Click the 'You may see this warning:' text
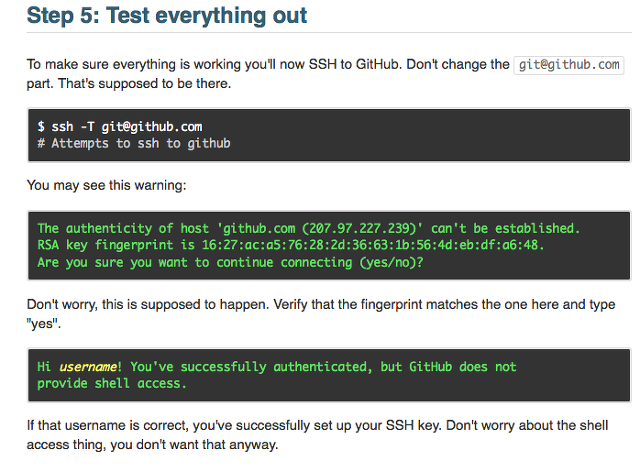640x472 pixels. [107, 185]
